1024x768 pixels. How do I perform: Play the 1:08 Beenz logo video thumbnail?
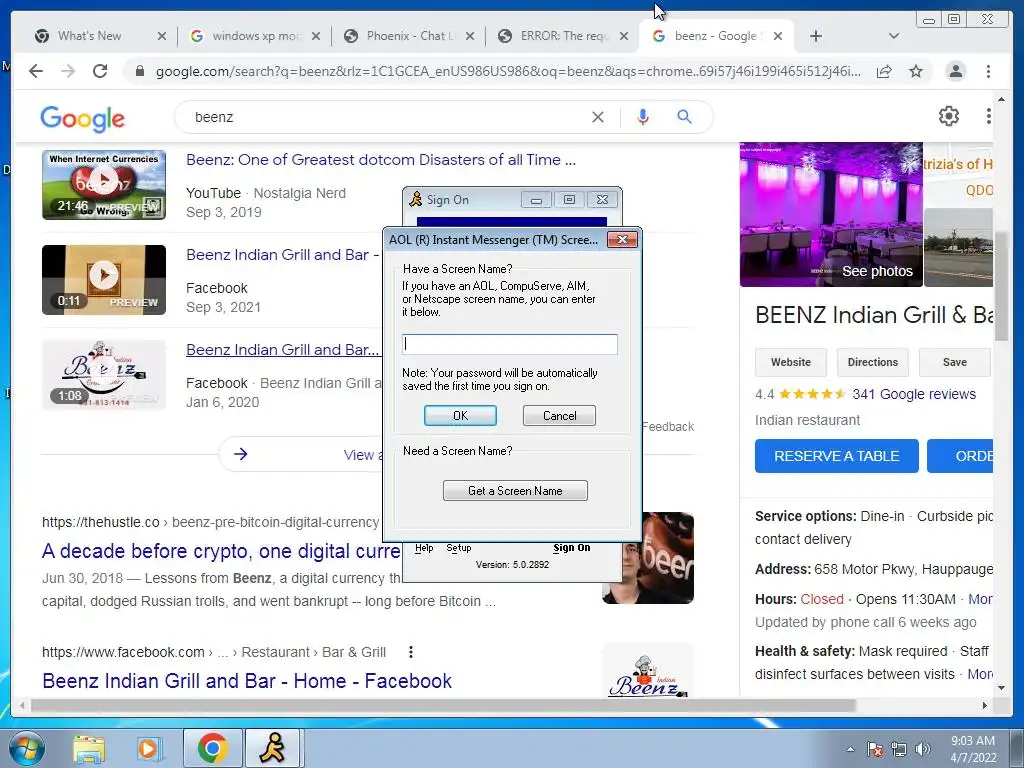point(104,375)
